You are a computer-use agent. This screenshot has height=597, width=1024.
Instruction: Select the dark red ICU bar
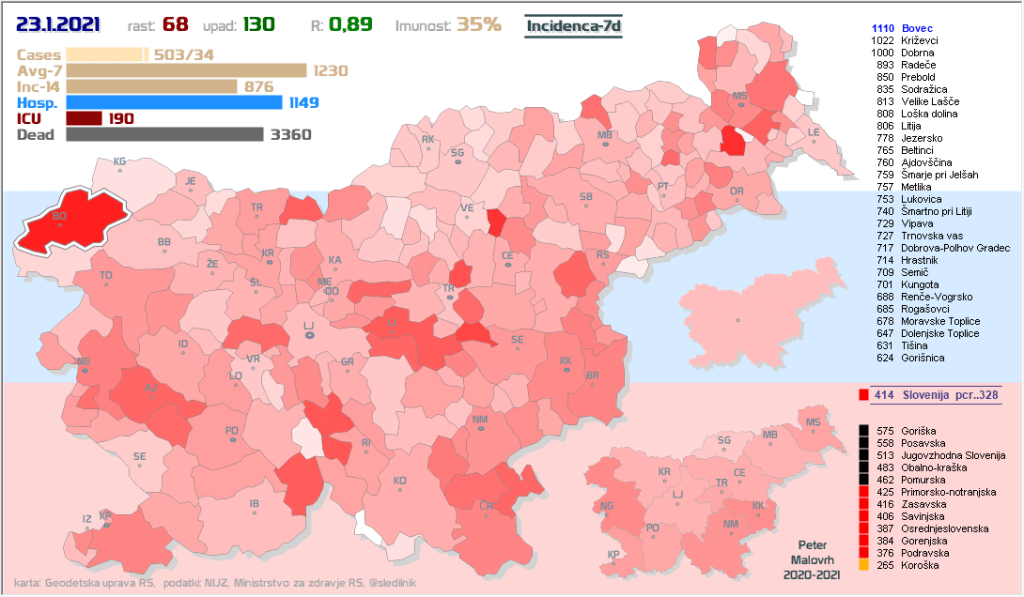tap(84, 118)
